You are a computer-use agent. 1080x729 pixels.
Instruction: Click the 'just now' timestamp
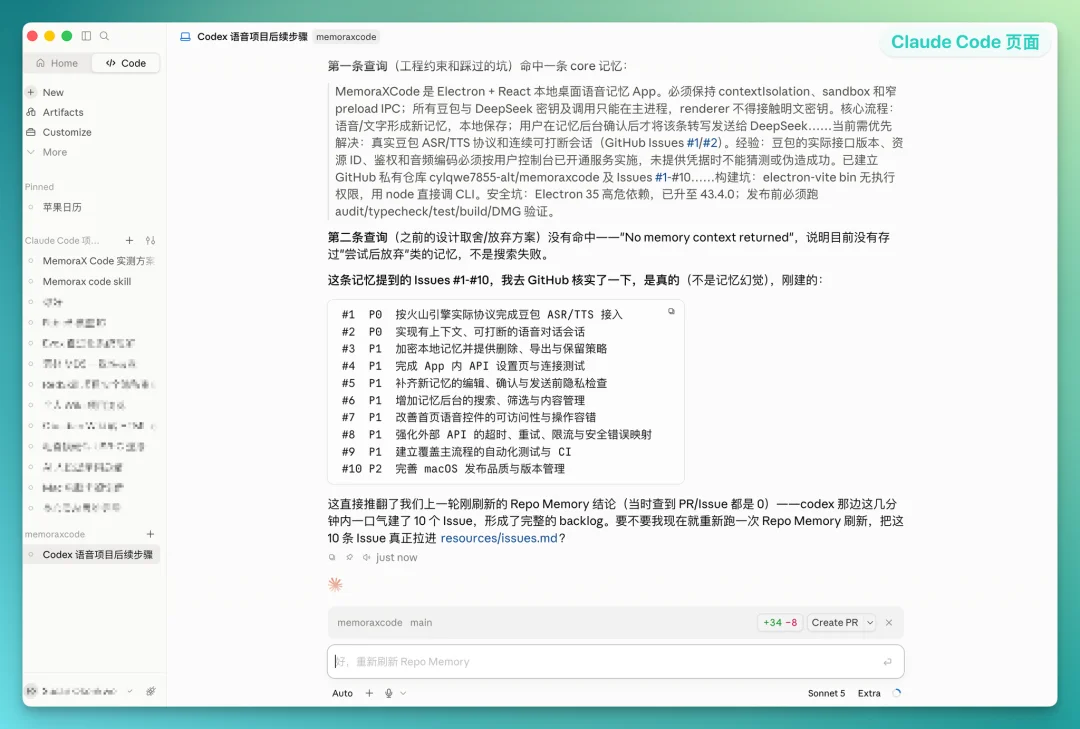(396, 557)
